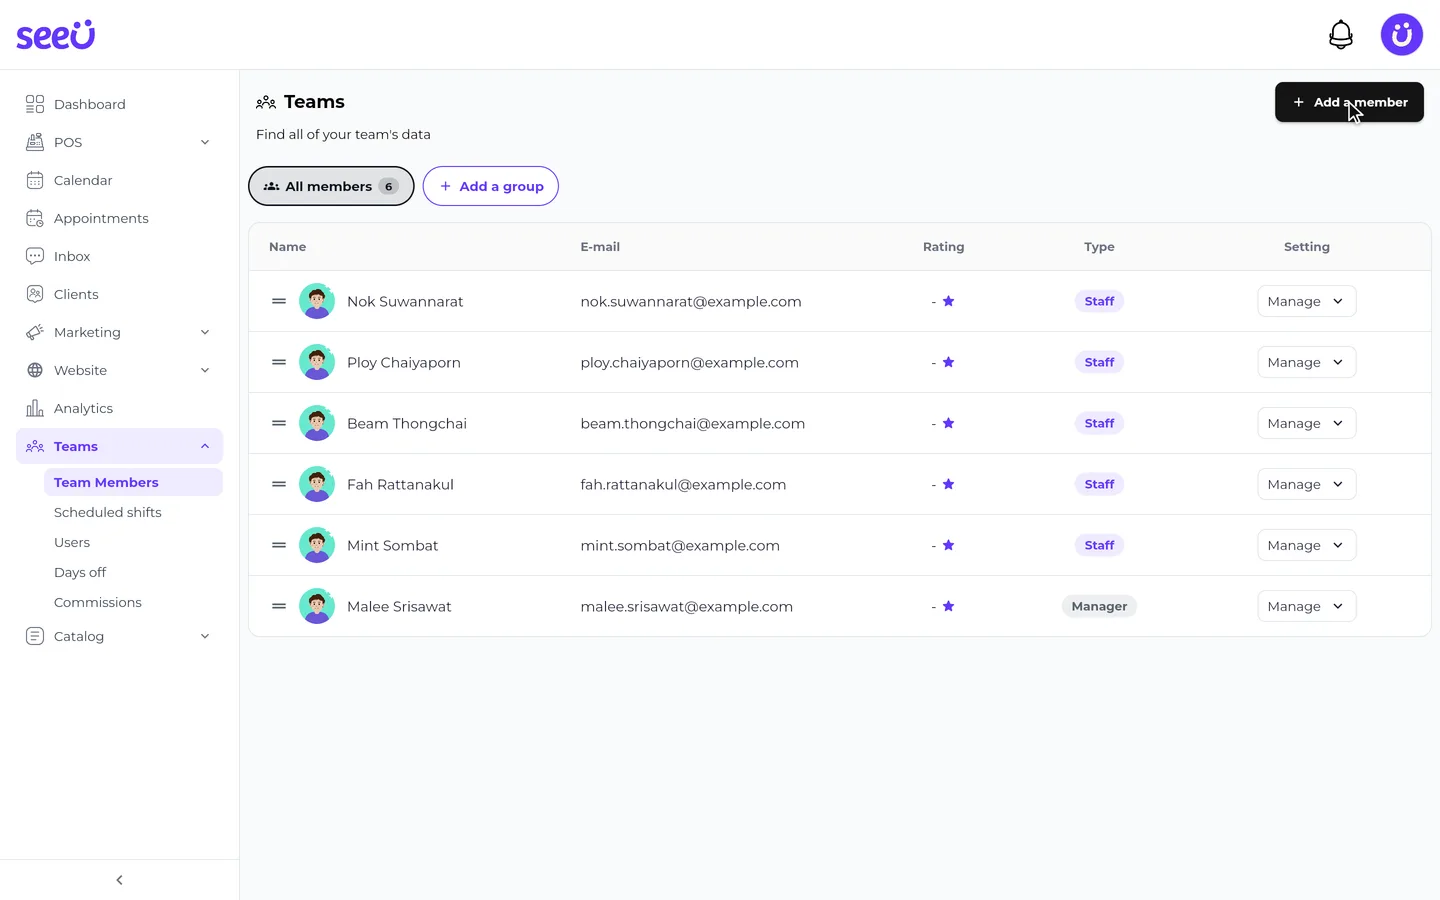Open Manage dropdown for Mint Sombat
Screen dimensions: 1440x900
tap(1306, 545)
